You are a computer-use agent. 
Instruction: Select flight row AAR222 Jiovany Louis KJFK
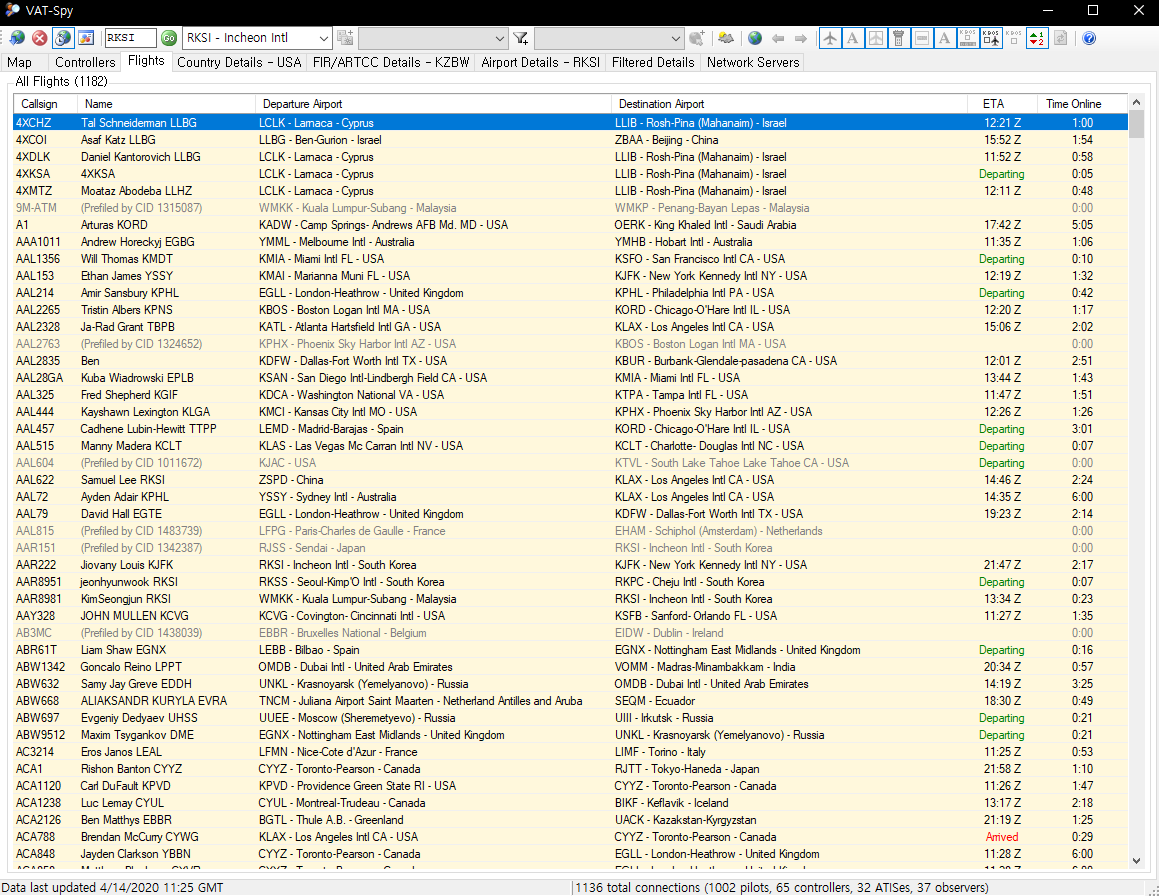(x=571, y=565)
